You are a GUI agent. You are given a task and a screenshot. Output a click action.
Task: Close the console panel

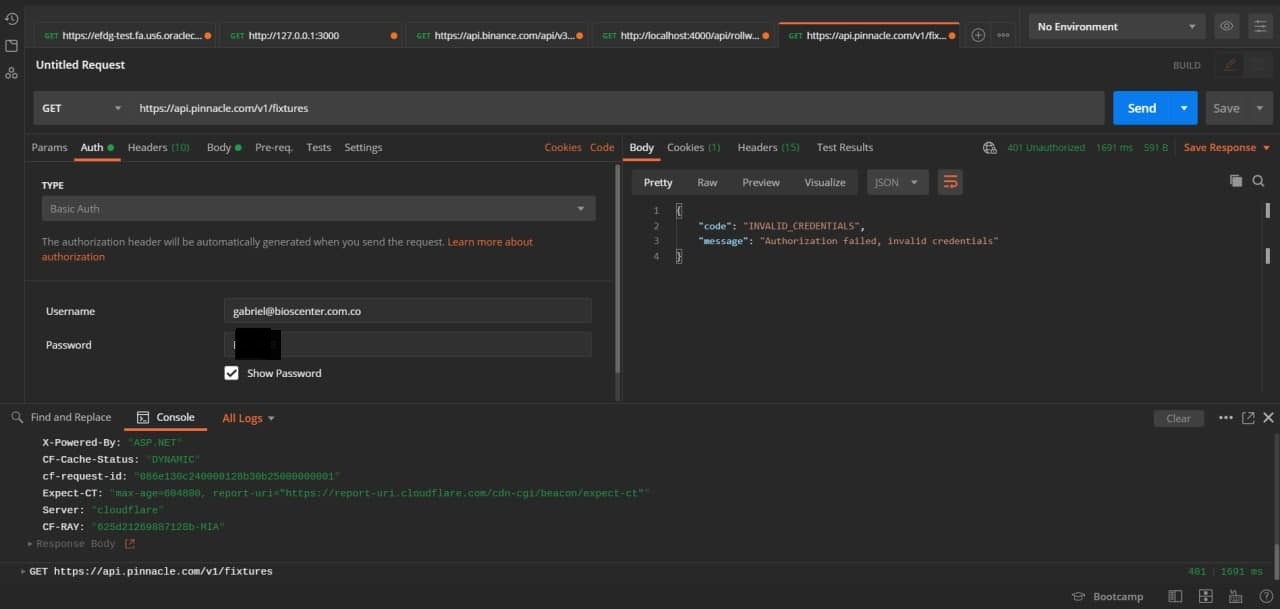click(1268, 418)
